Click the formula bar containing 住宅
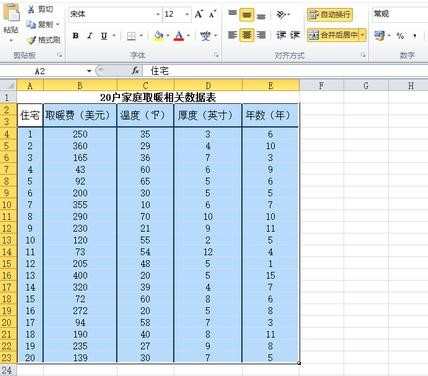Viewport: 428px width, 376px height. coord(285,71)
